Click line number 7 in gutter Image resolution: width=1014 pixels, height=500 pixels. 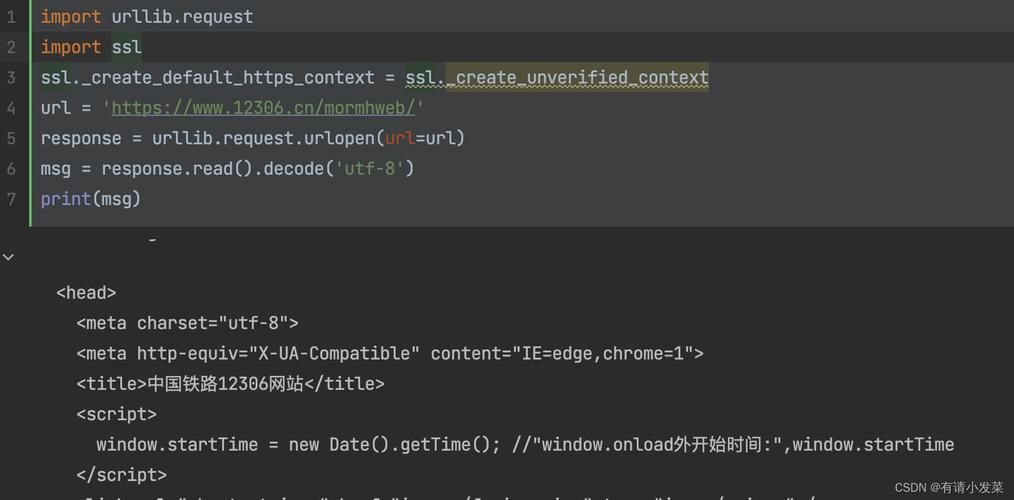pos(11,199)
